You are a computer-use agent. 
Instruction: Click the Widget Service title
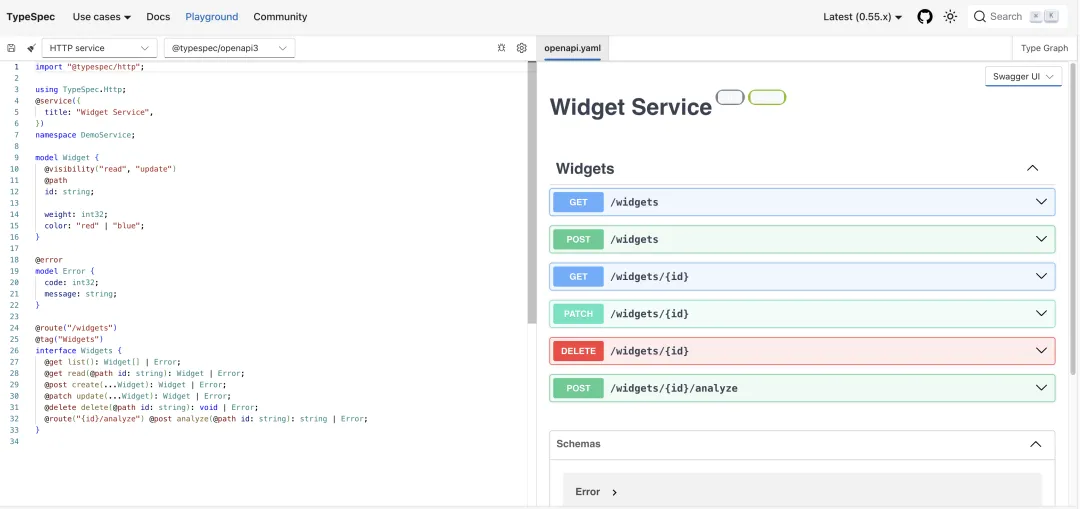click(631, 107)
